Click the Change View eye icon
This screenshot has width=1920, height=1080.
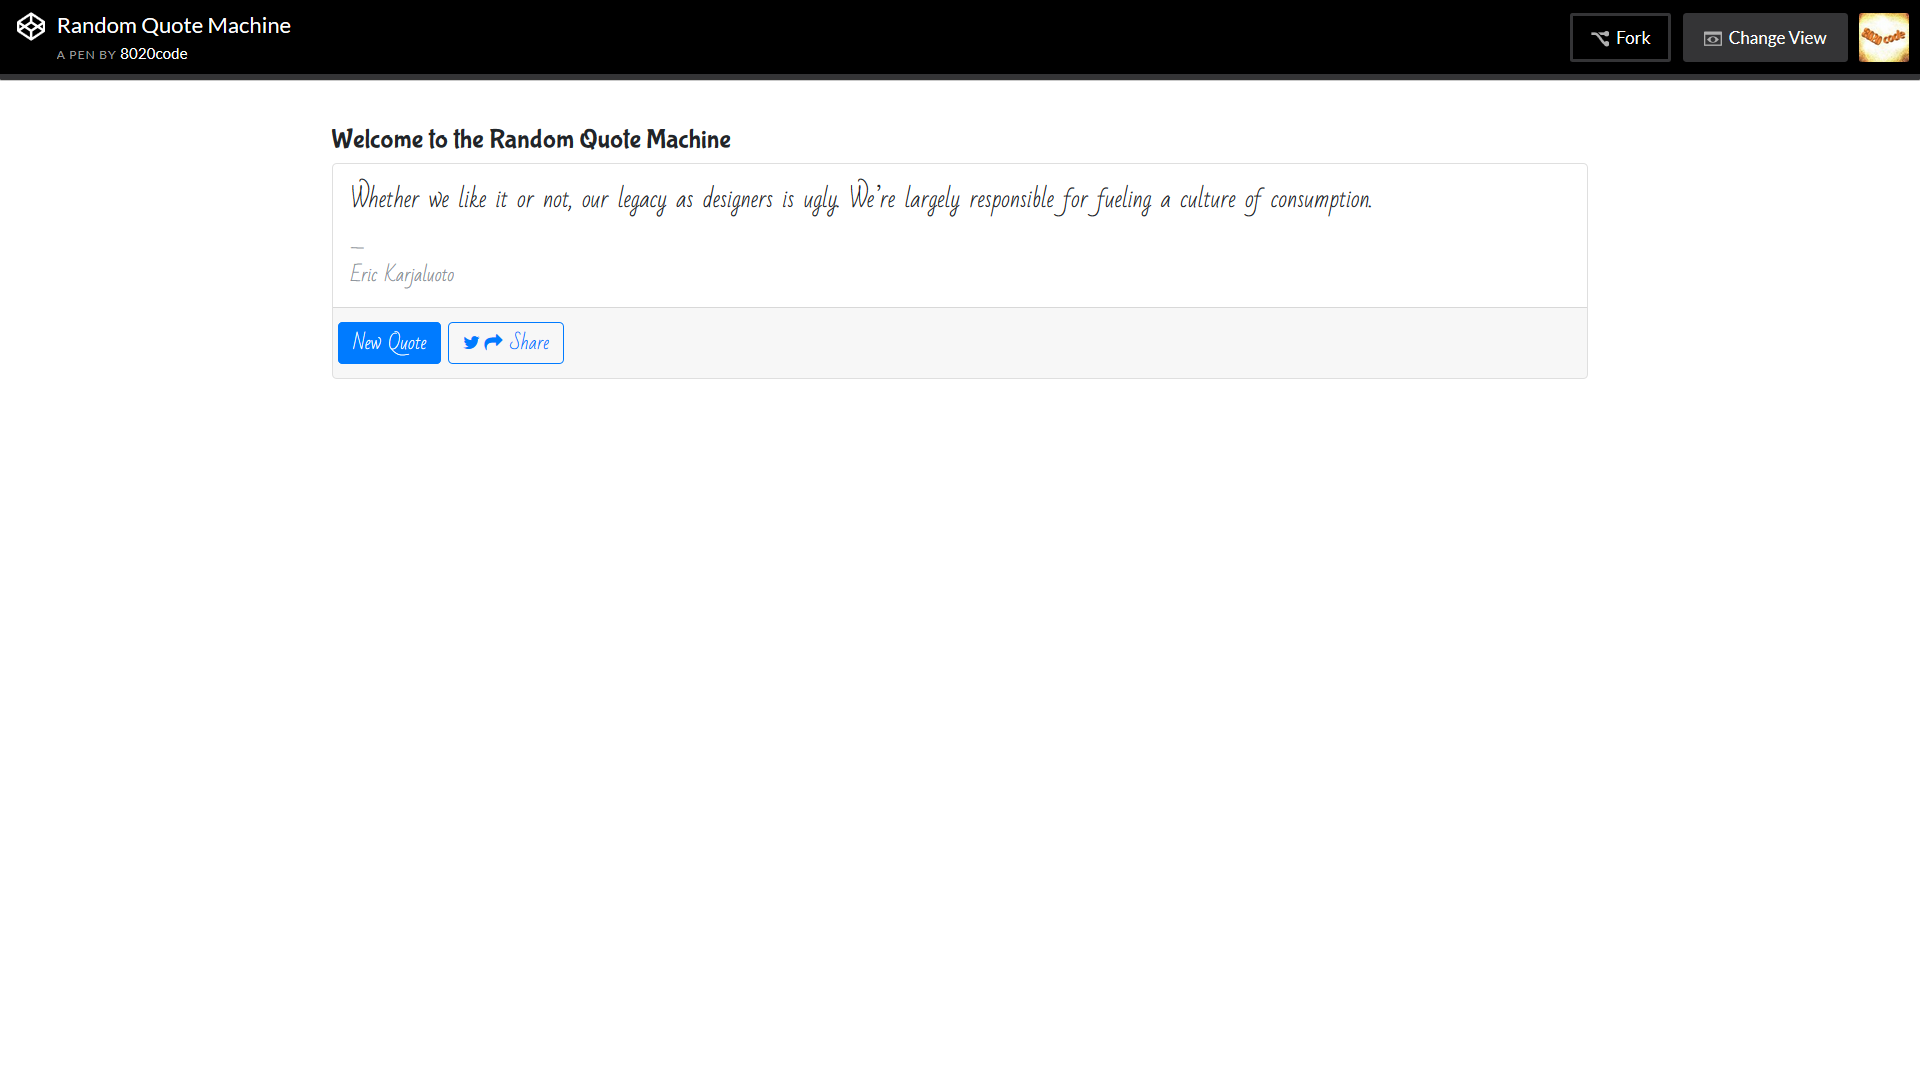coord(1713,39)
